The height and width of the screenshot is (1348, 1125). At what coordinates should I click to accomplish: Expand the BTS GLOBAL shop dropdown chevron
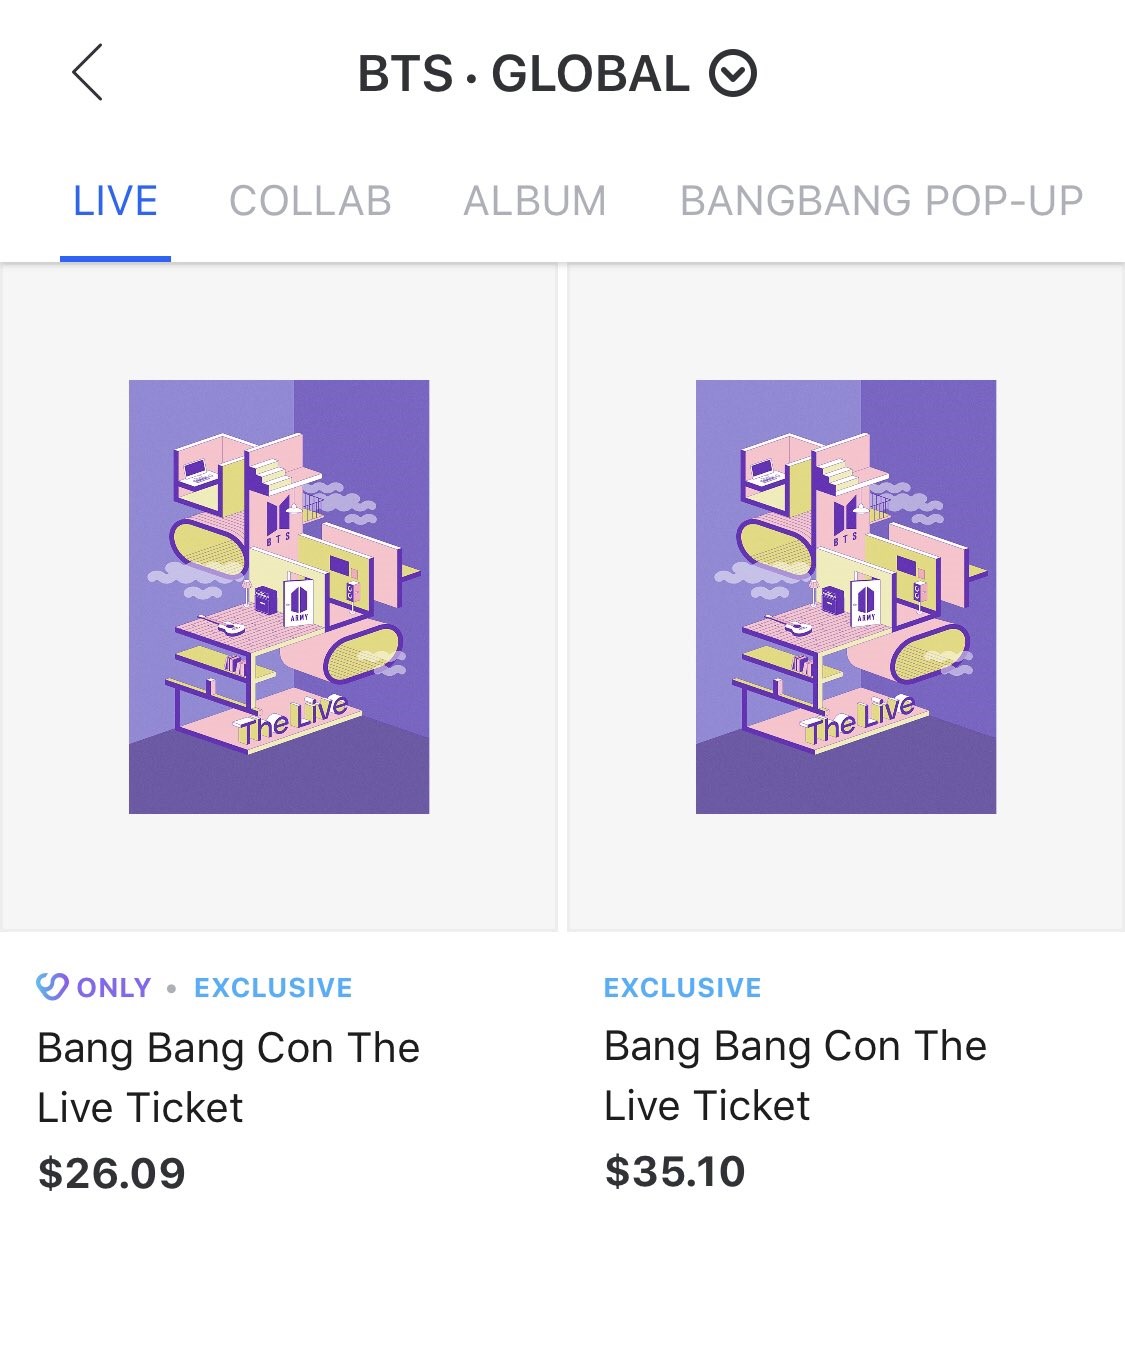733,74
